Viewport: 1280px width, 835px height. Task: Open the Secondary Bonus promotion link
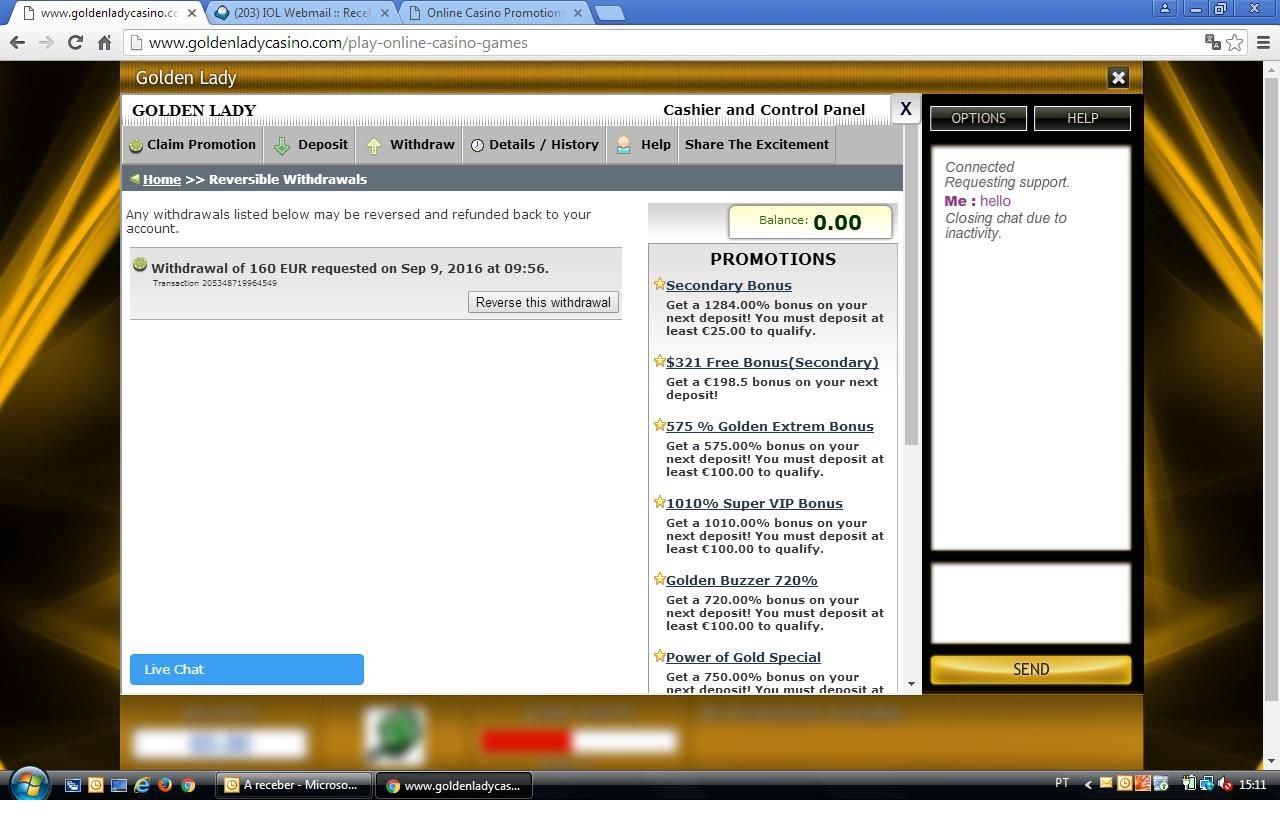point(728,285)
